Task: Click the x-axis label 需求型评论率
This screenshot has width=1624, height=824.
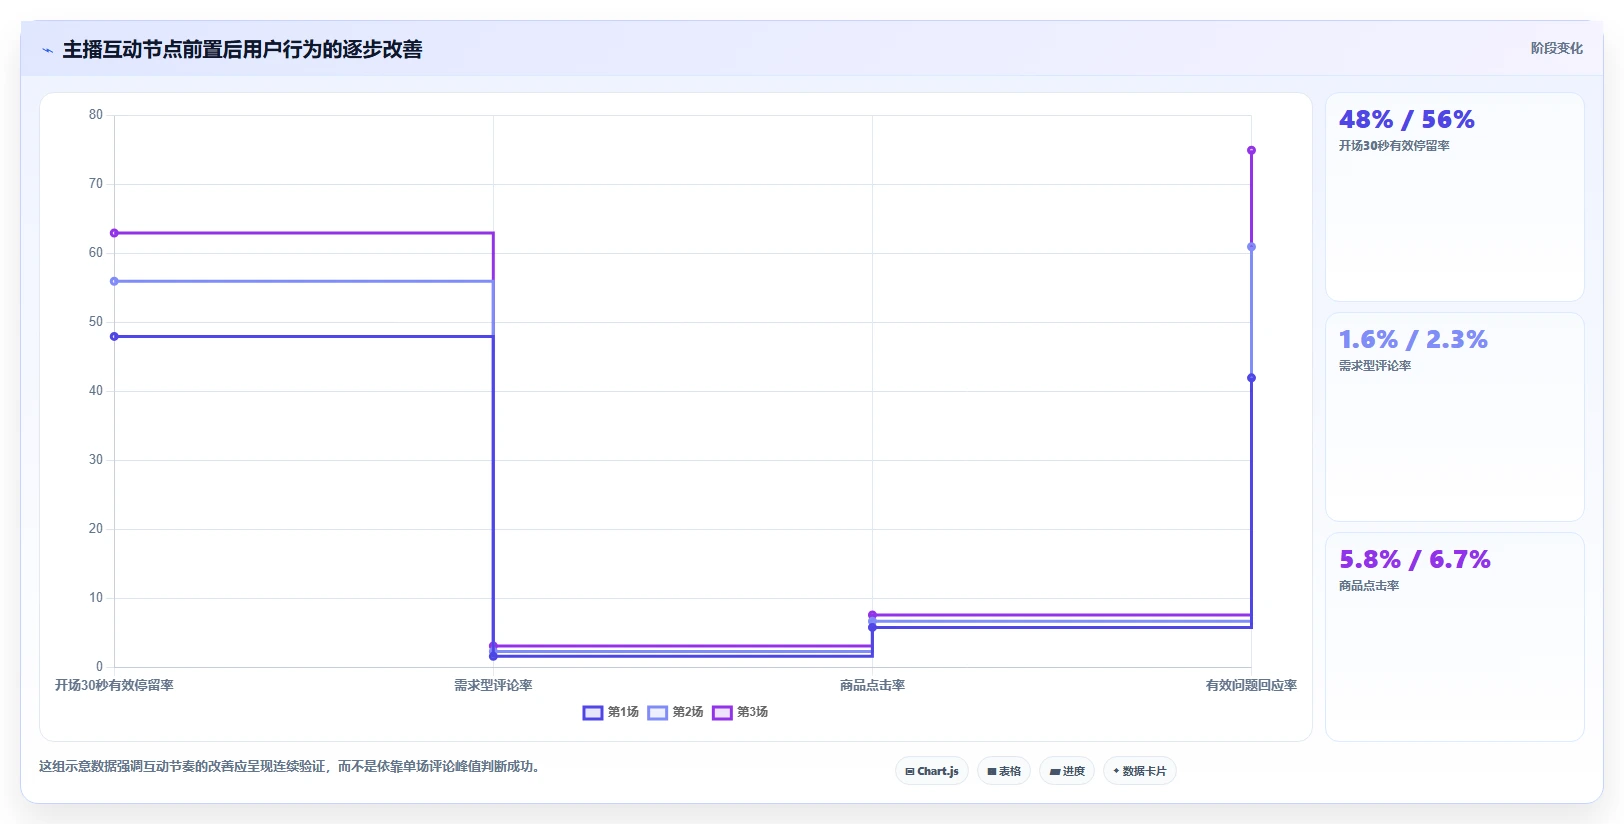Action: click(x=493, y=686)
